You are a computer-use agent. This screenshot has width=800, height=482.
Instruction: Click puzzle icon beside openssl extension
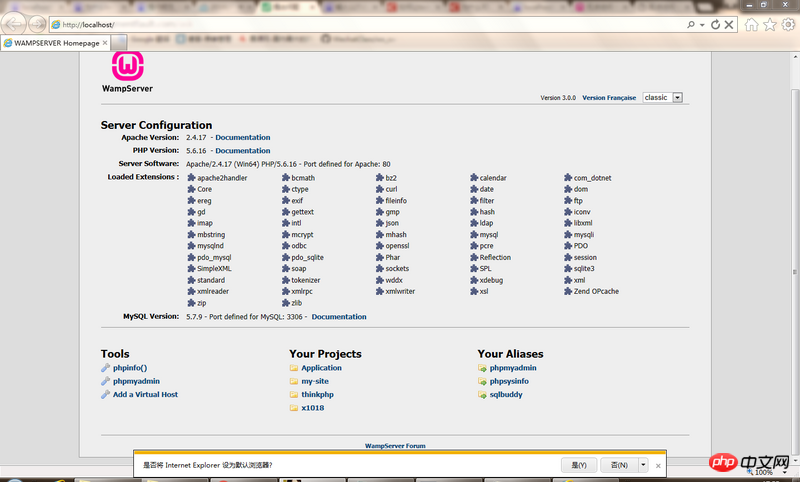pyautogui.click(x=380, y=246)
